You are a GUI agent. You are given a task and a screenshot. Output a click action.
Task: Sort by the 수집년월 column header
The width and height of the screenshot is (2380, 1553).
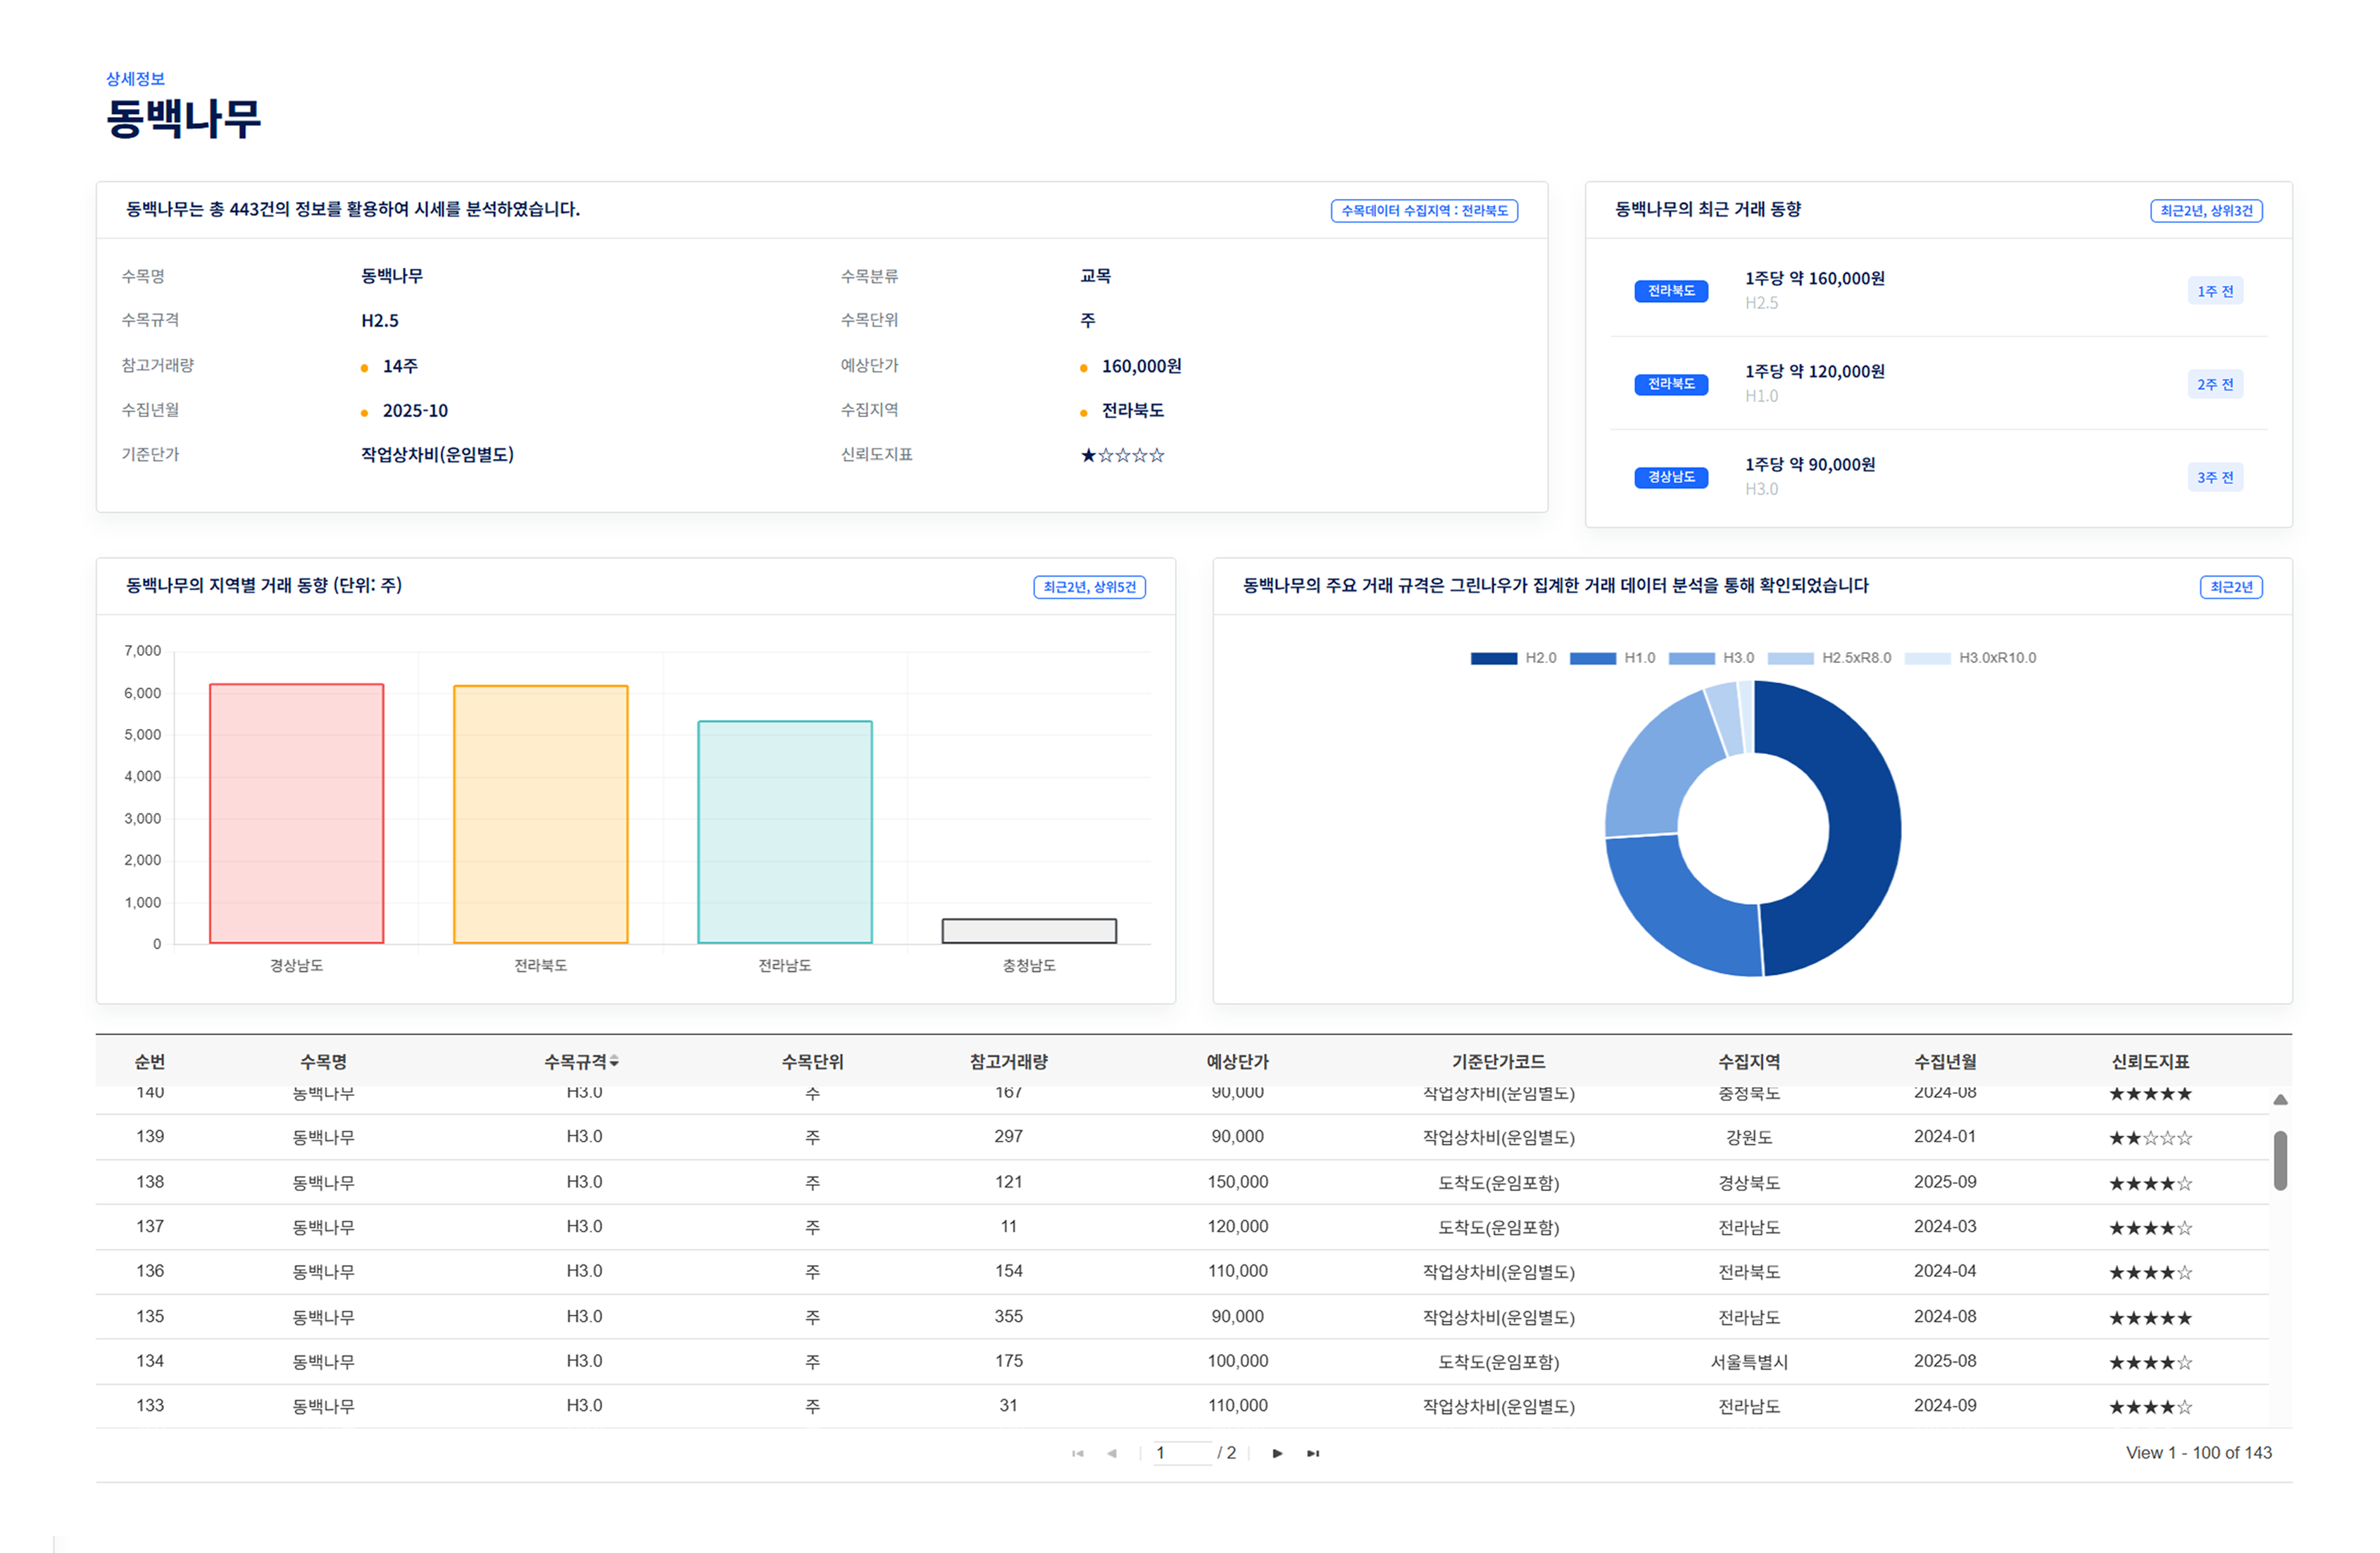(x=1944, y=1062)
